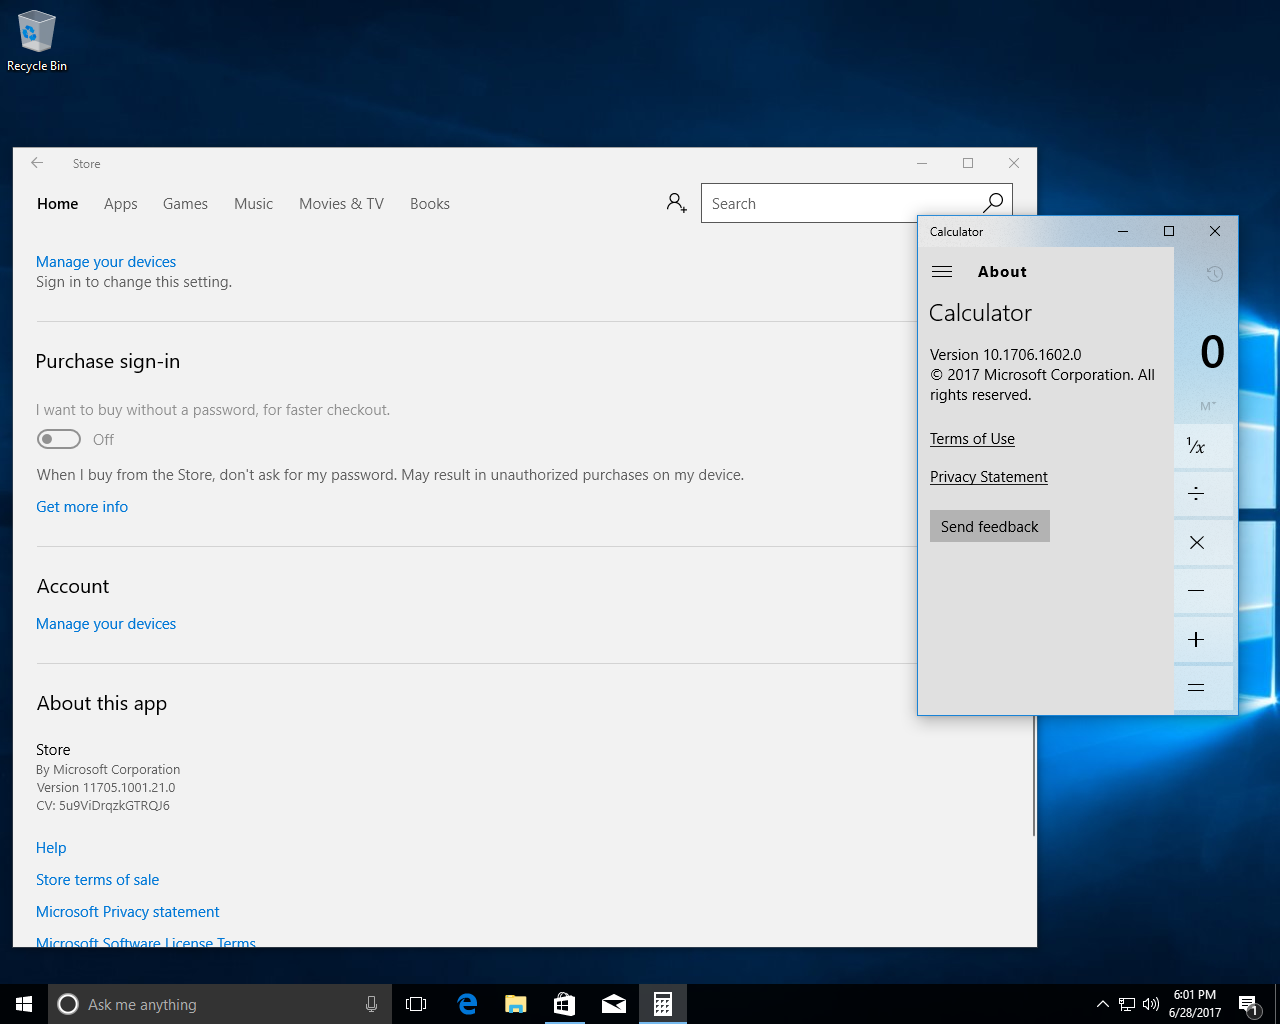Screen dimensions: 1280x1024
Task: Click the Store vertical scrollbar thumb
Action: coord(1034,775)
